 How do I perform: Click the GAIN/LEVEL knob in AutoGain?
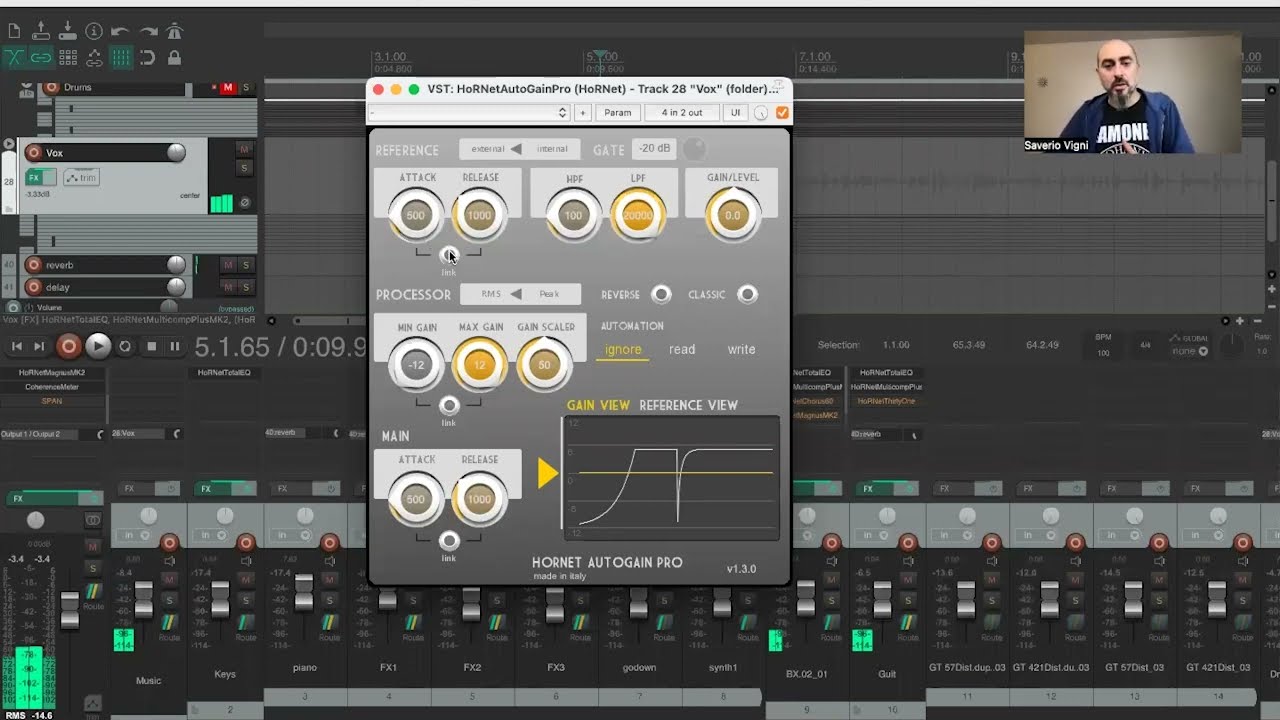tap(732, 215)
